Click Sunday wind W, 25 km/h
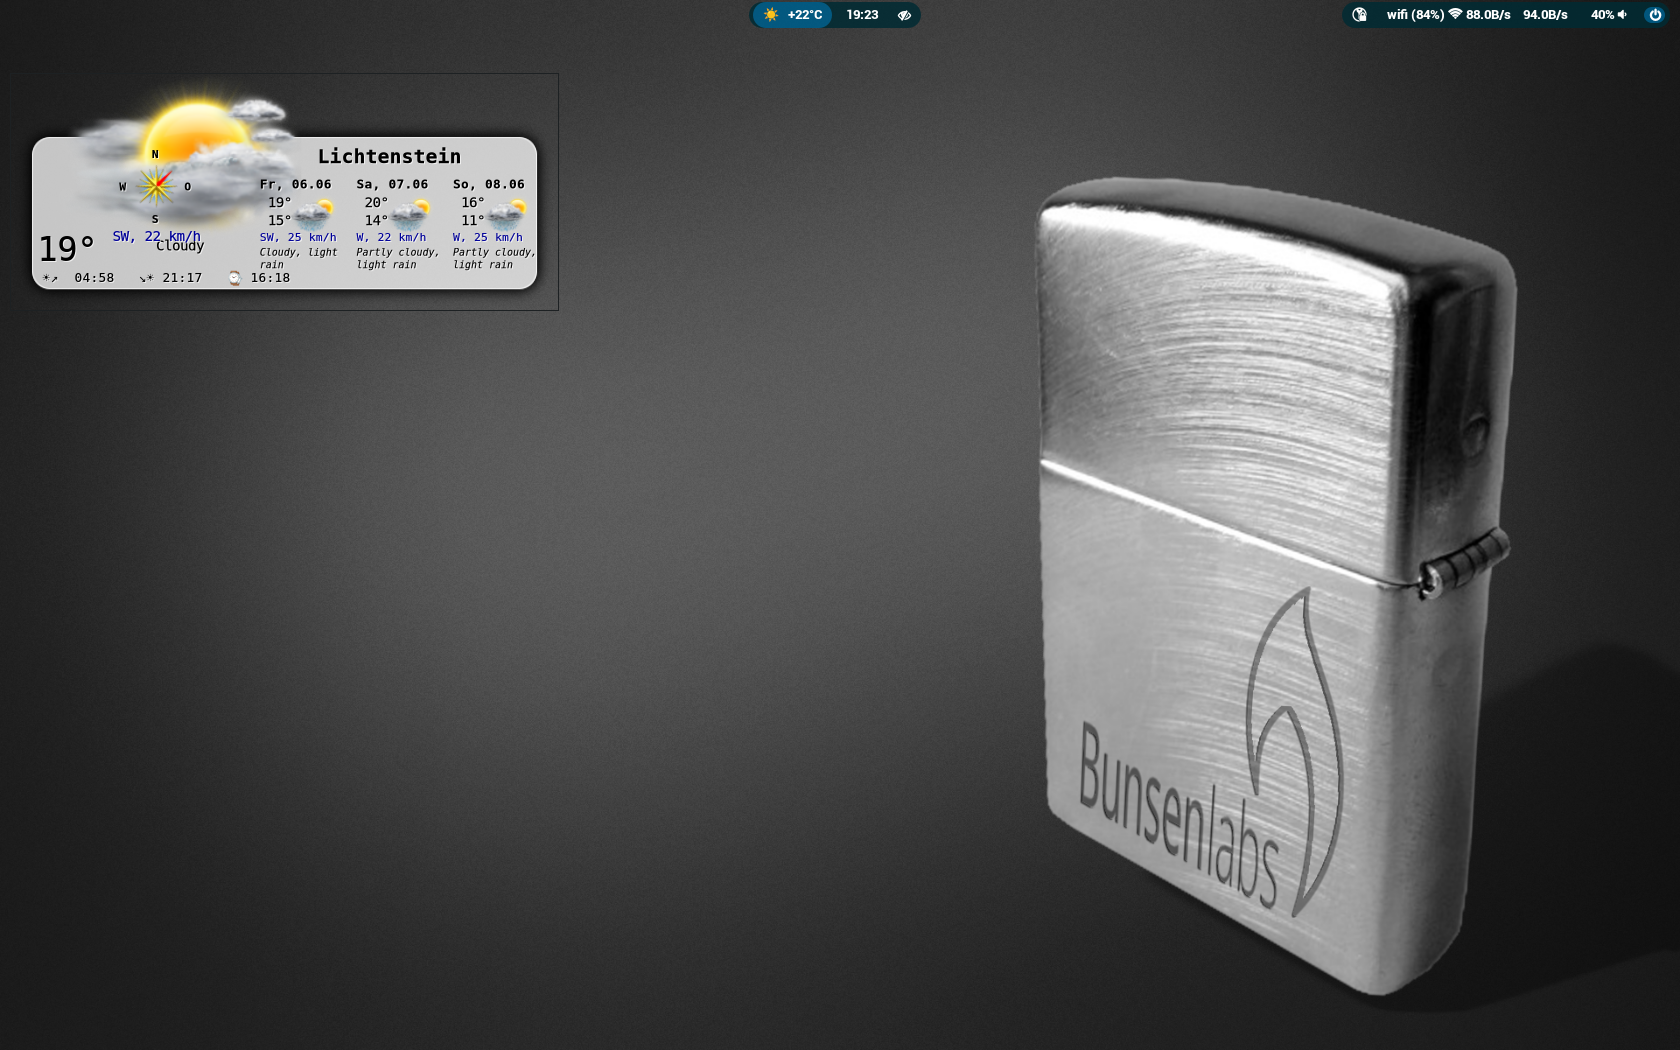1680x1050 pixels. (x=488, y=237)
